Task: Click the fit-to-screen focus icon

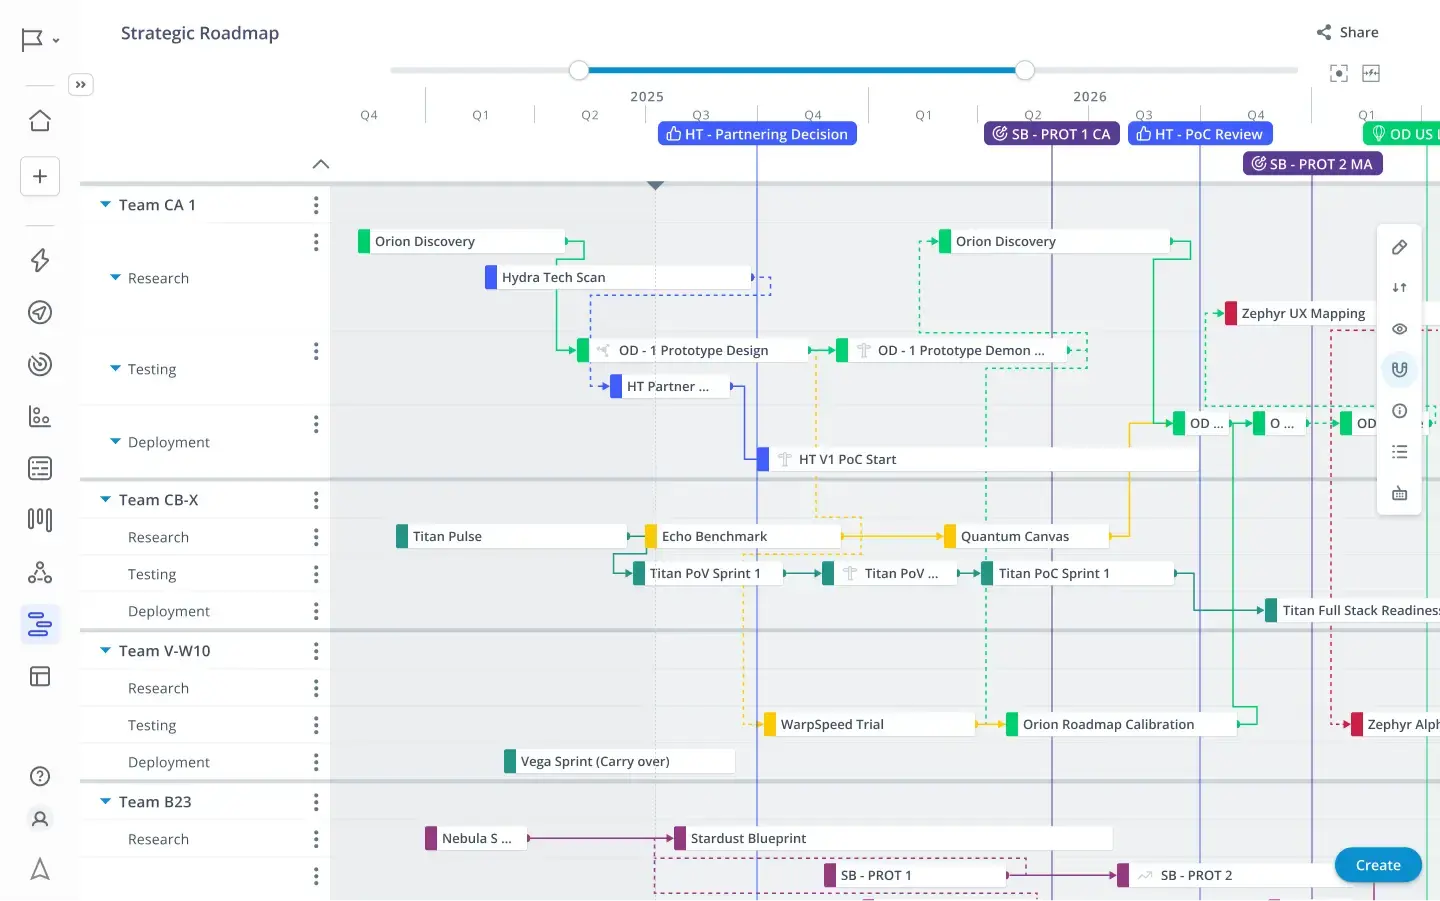Action: point(1339,73)
